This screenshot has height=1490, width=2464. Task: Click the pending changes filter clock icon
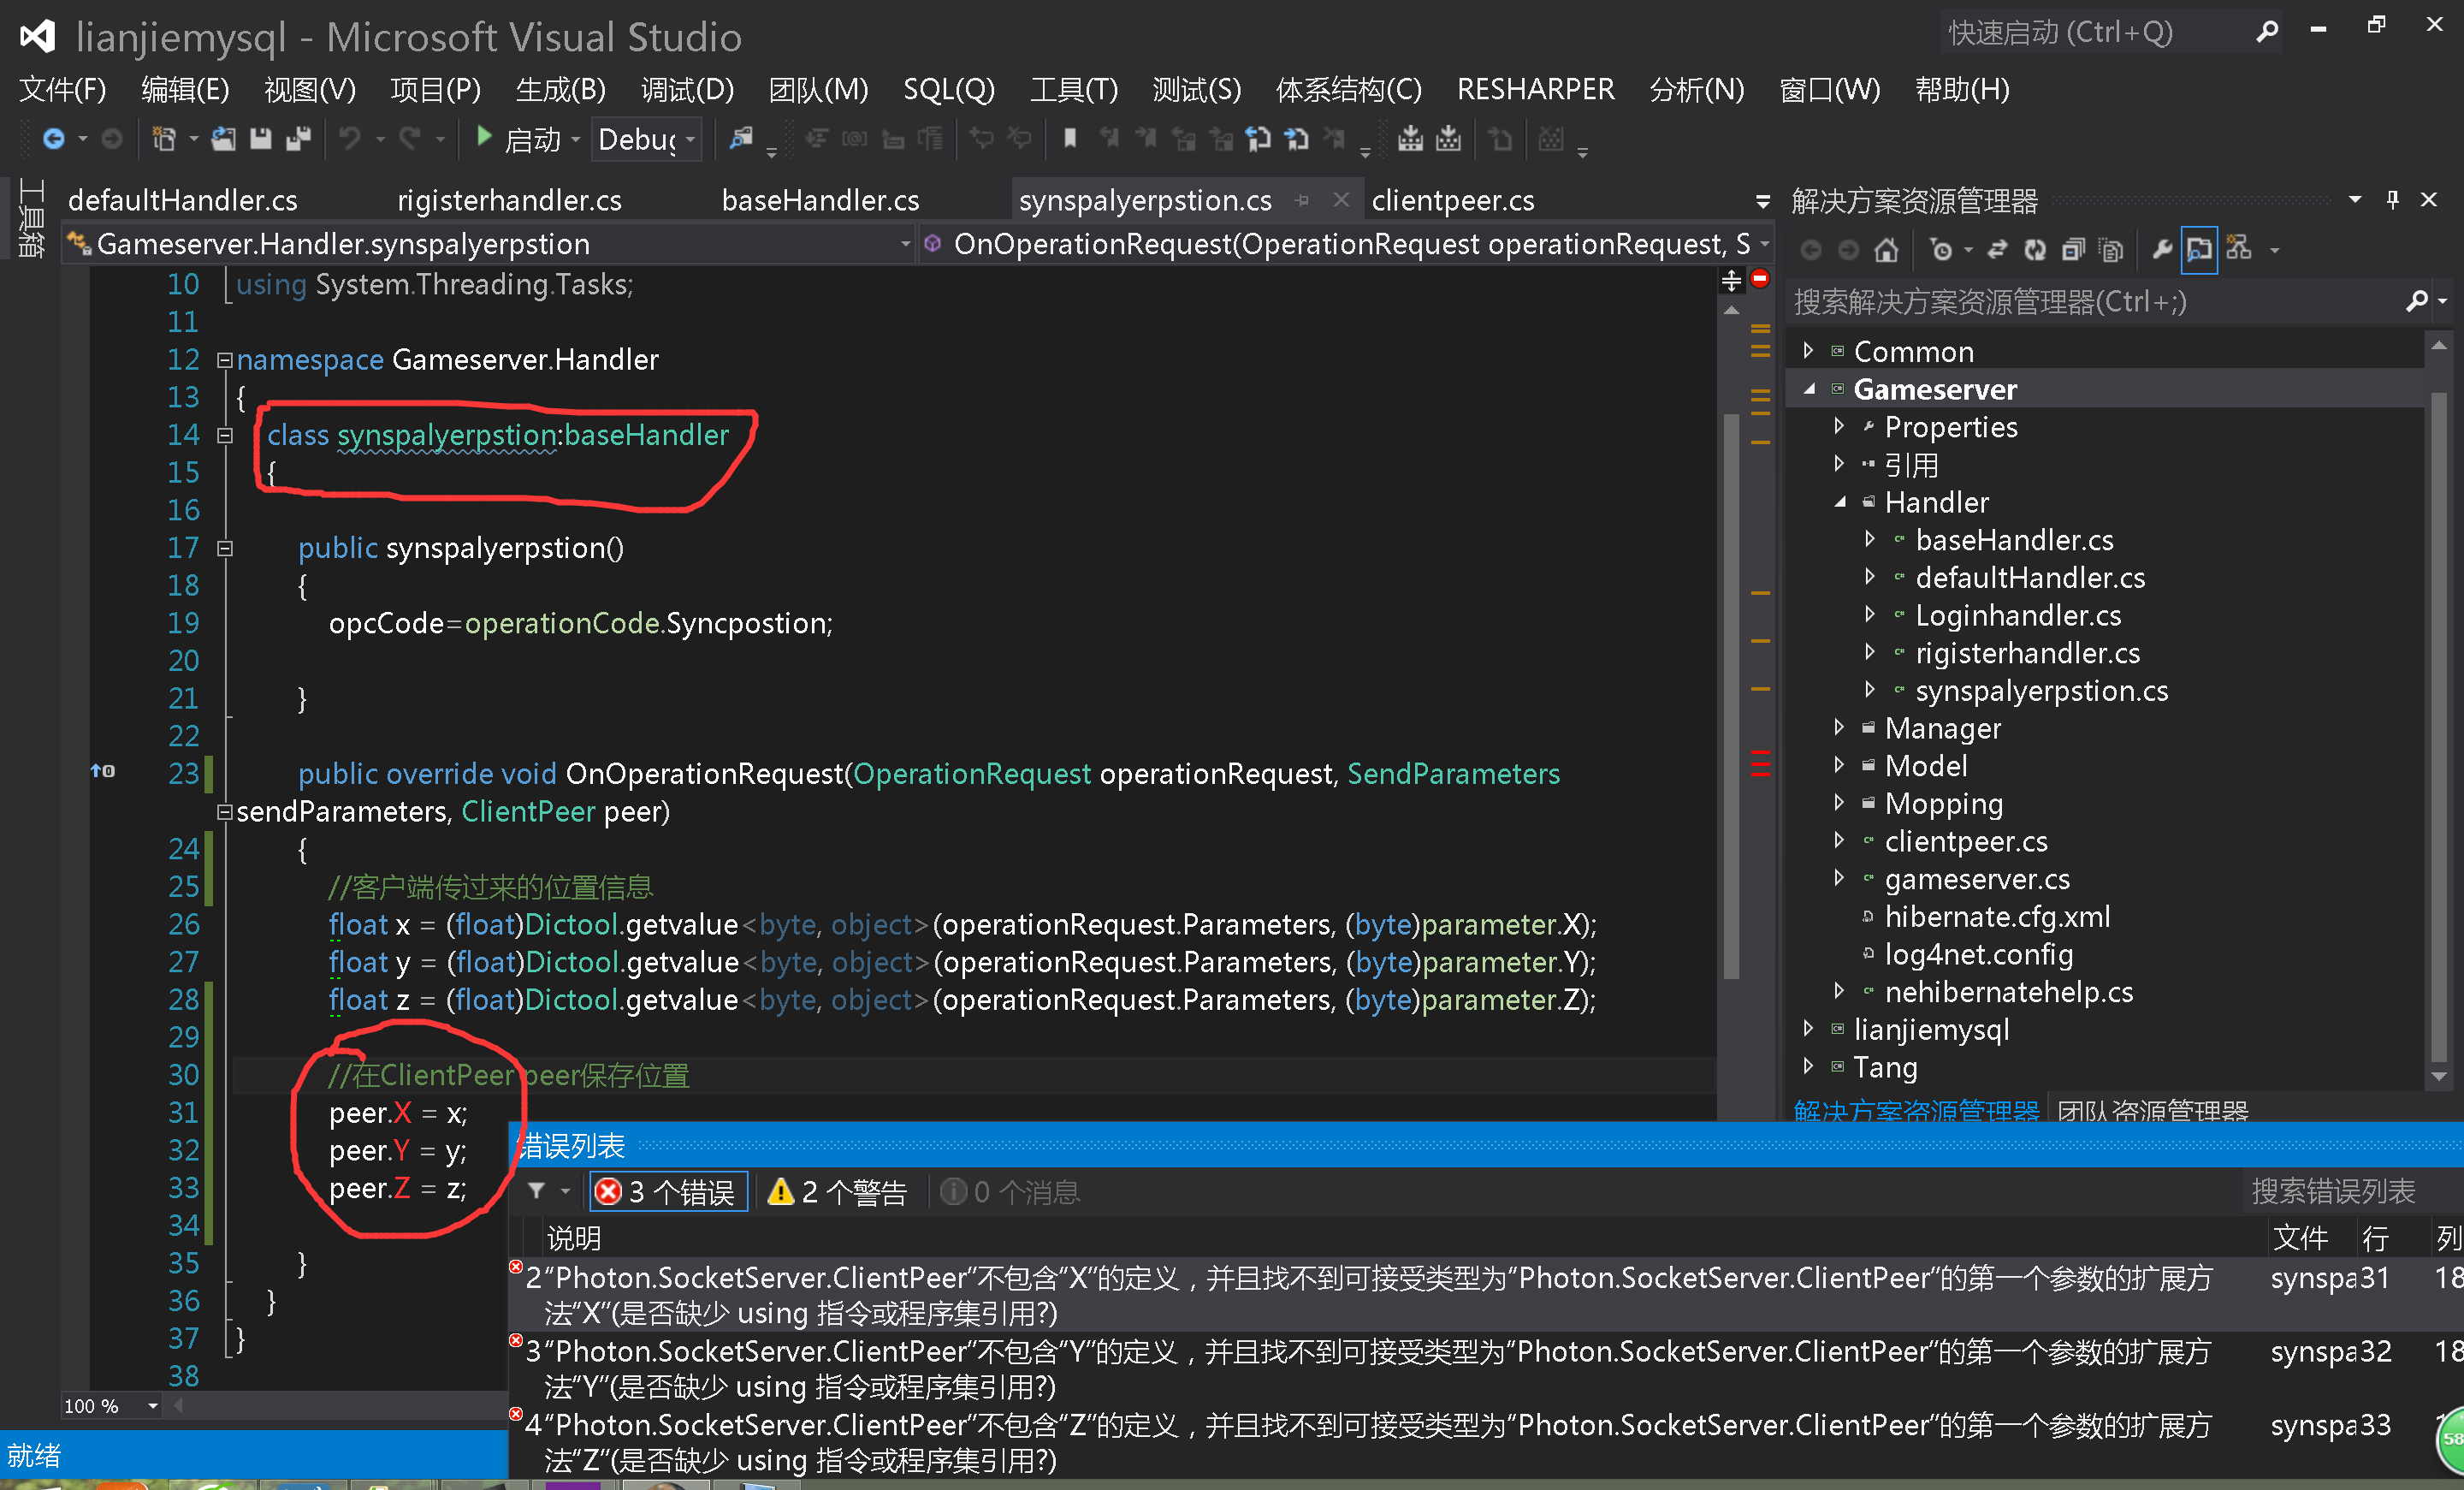pyautogui.click(x=1941, y=249)
